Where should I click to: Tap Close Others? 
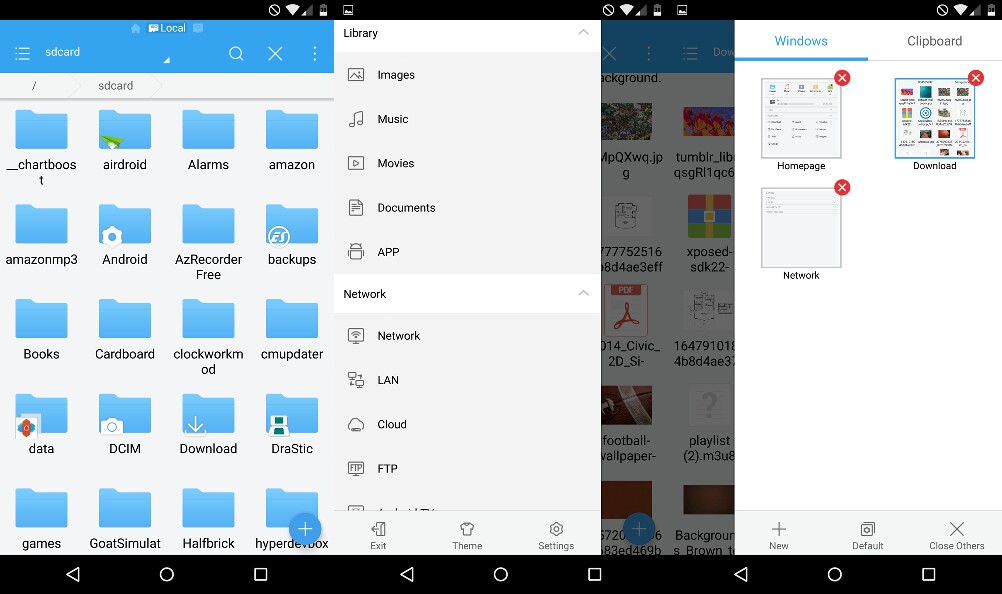click(957, 535)
